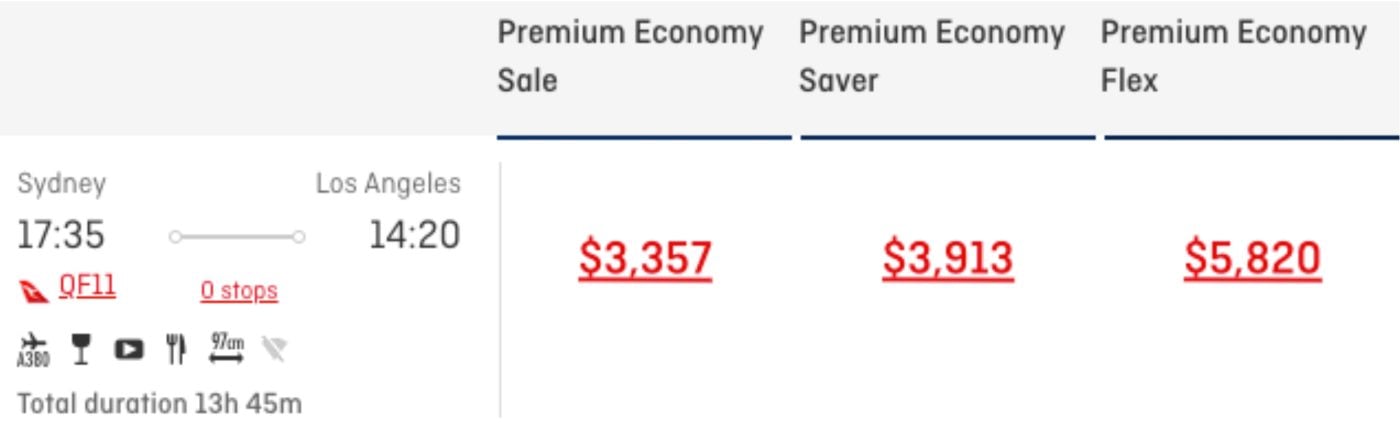Image resolution: width=1400 pixels, height=443 pixels.
Task: Click the 14:20 arrival time
Action: point(415,236)
